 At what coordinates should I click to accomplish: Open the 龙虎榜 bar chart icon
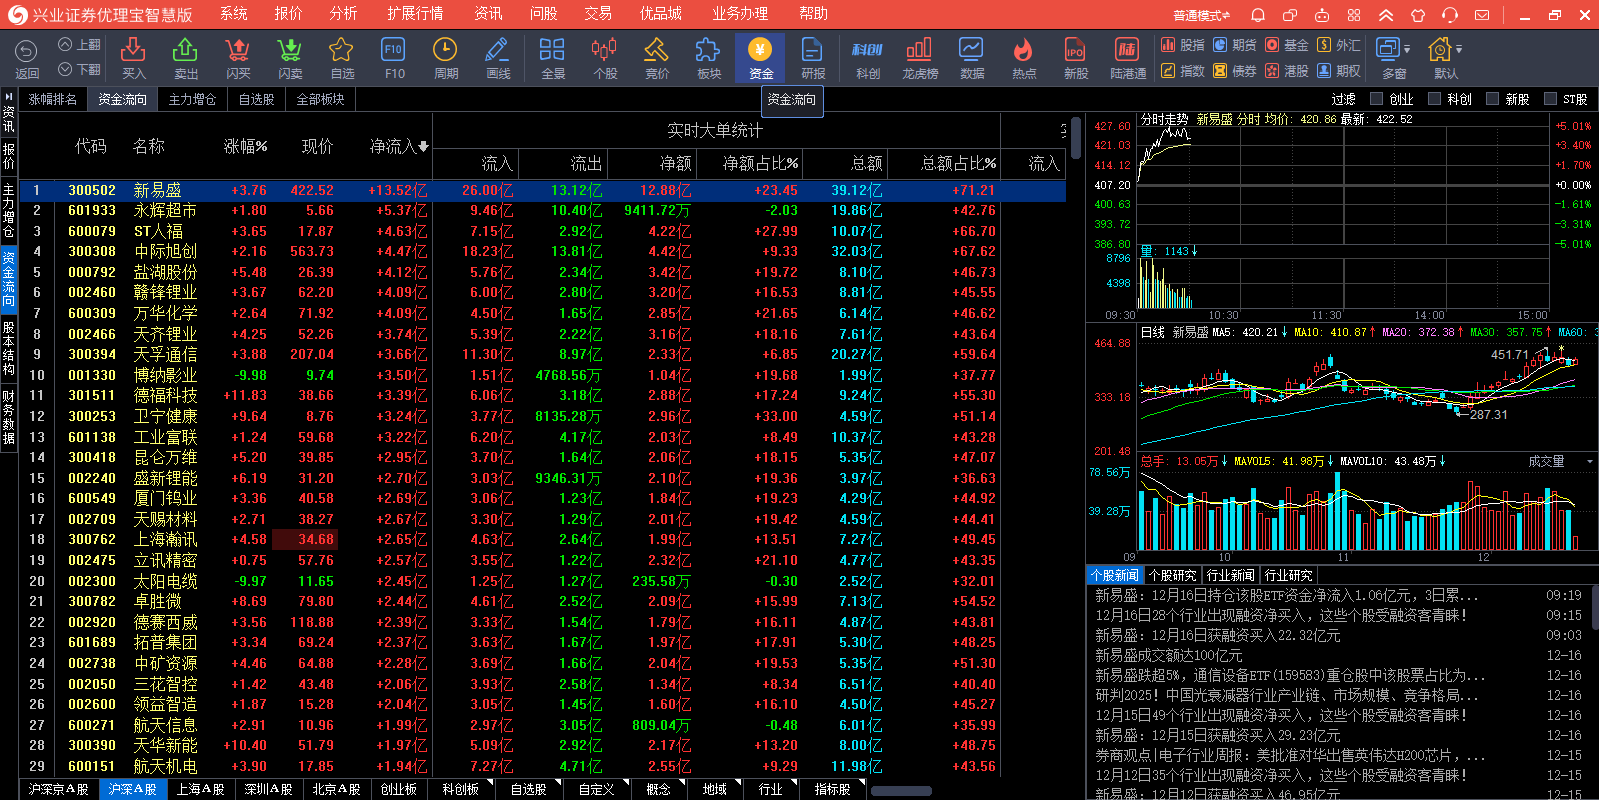[x=919, y=57]
